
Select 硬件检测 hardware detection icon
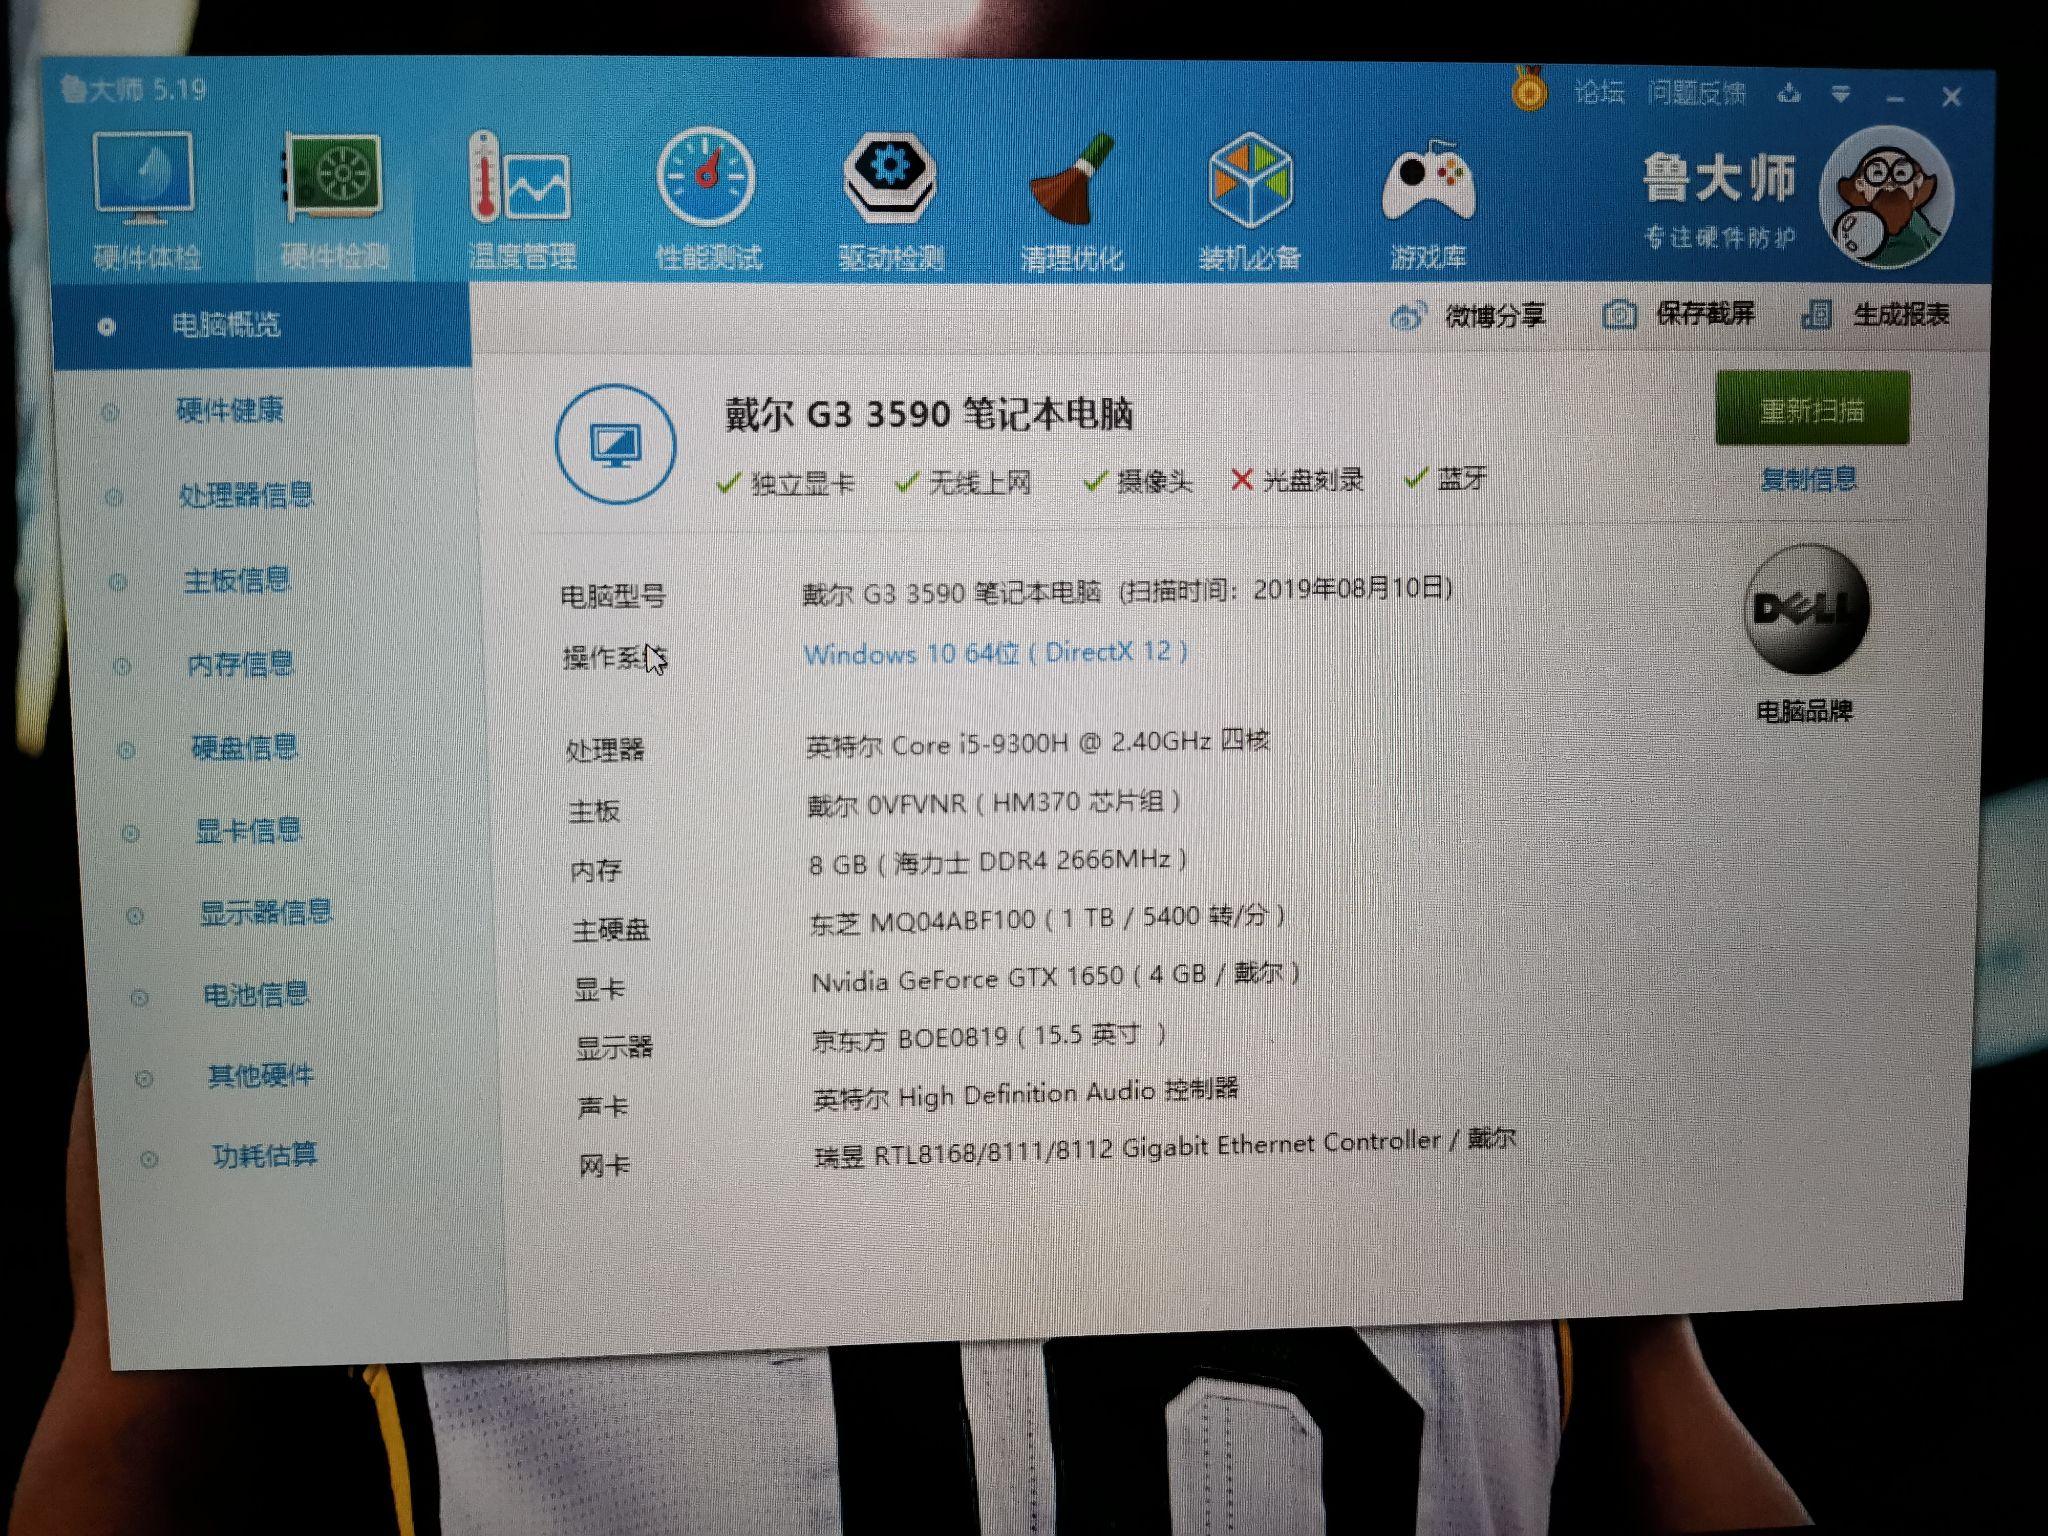[x=333, y=203]
